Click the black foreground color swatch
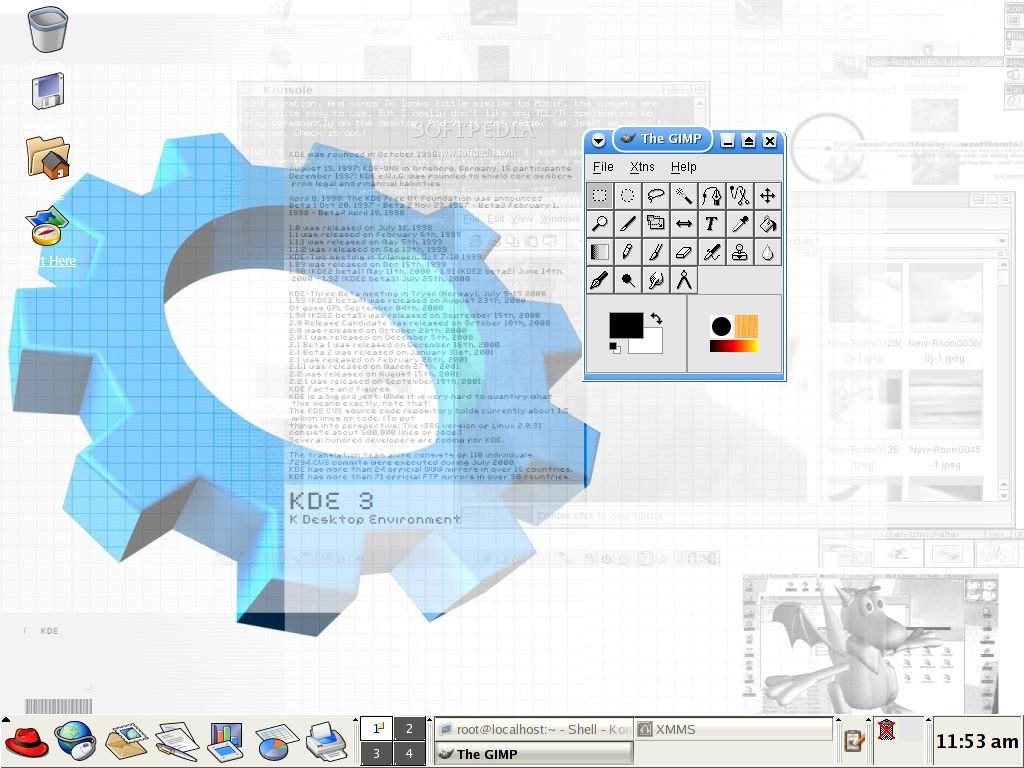1024x768 pixels. 626,325
